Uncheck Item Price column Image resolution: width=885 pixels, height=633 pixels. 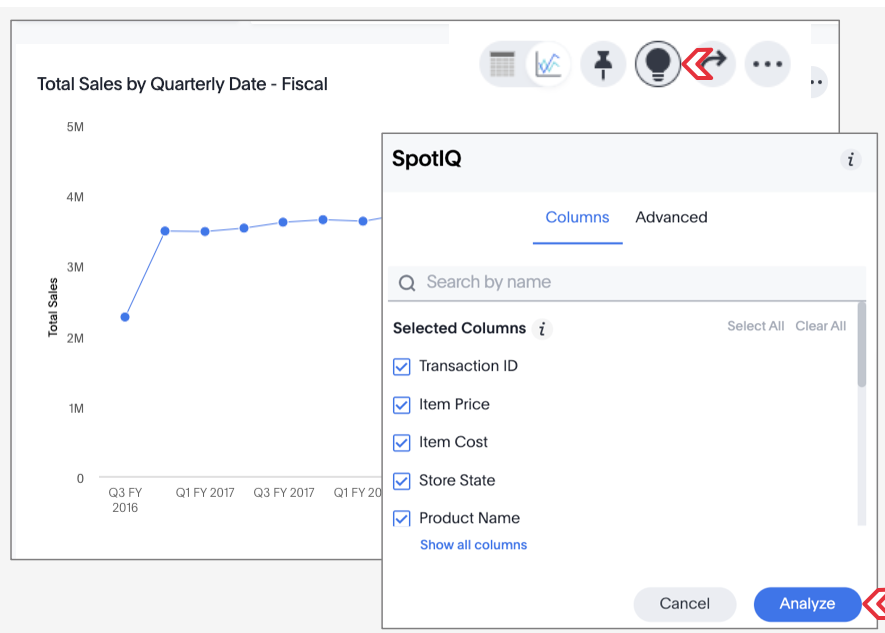[x=402, y=405]
